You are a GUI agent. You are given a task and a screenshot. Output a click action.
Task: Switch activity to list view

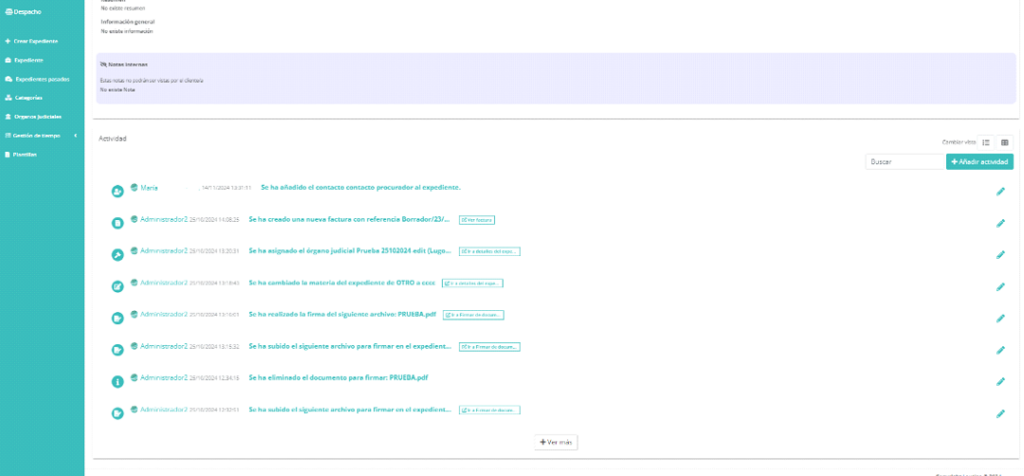pos(986,143)
